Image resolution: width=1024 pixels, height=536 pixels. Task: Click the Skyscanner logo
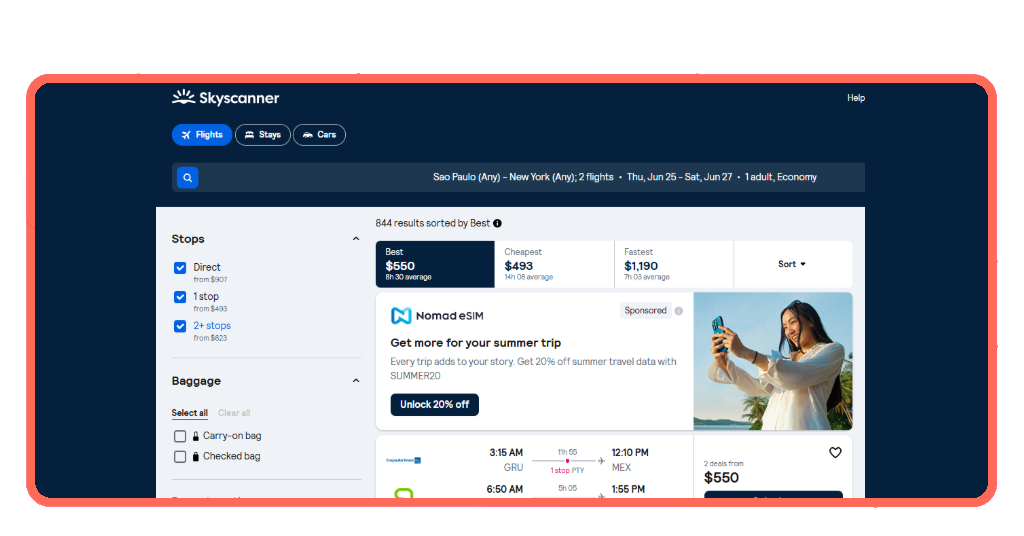click(225, 98)
